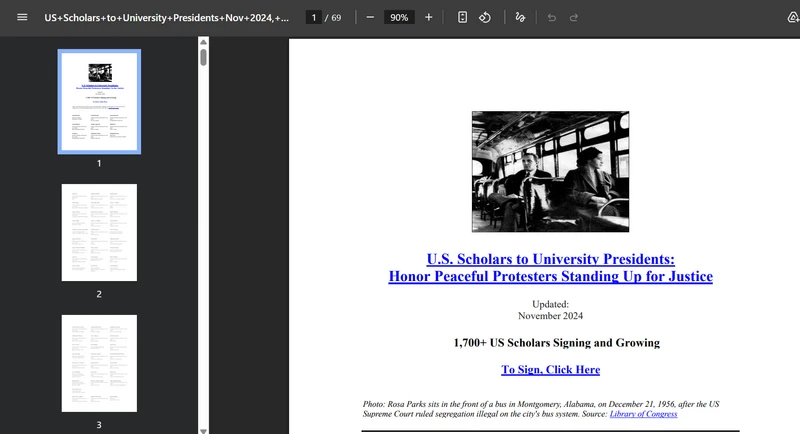
Task: Click the 'November 2024' date text
Action: [x=551, y=316]
